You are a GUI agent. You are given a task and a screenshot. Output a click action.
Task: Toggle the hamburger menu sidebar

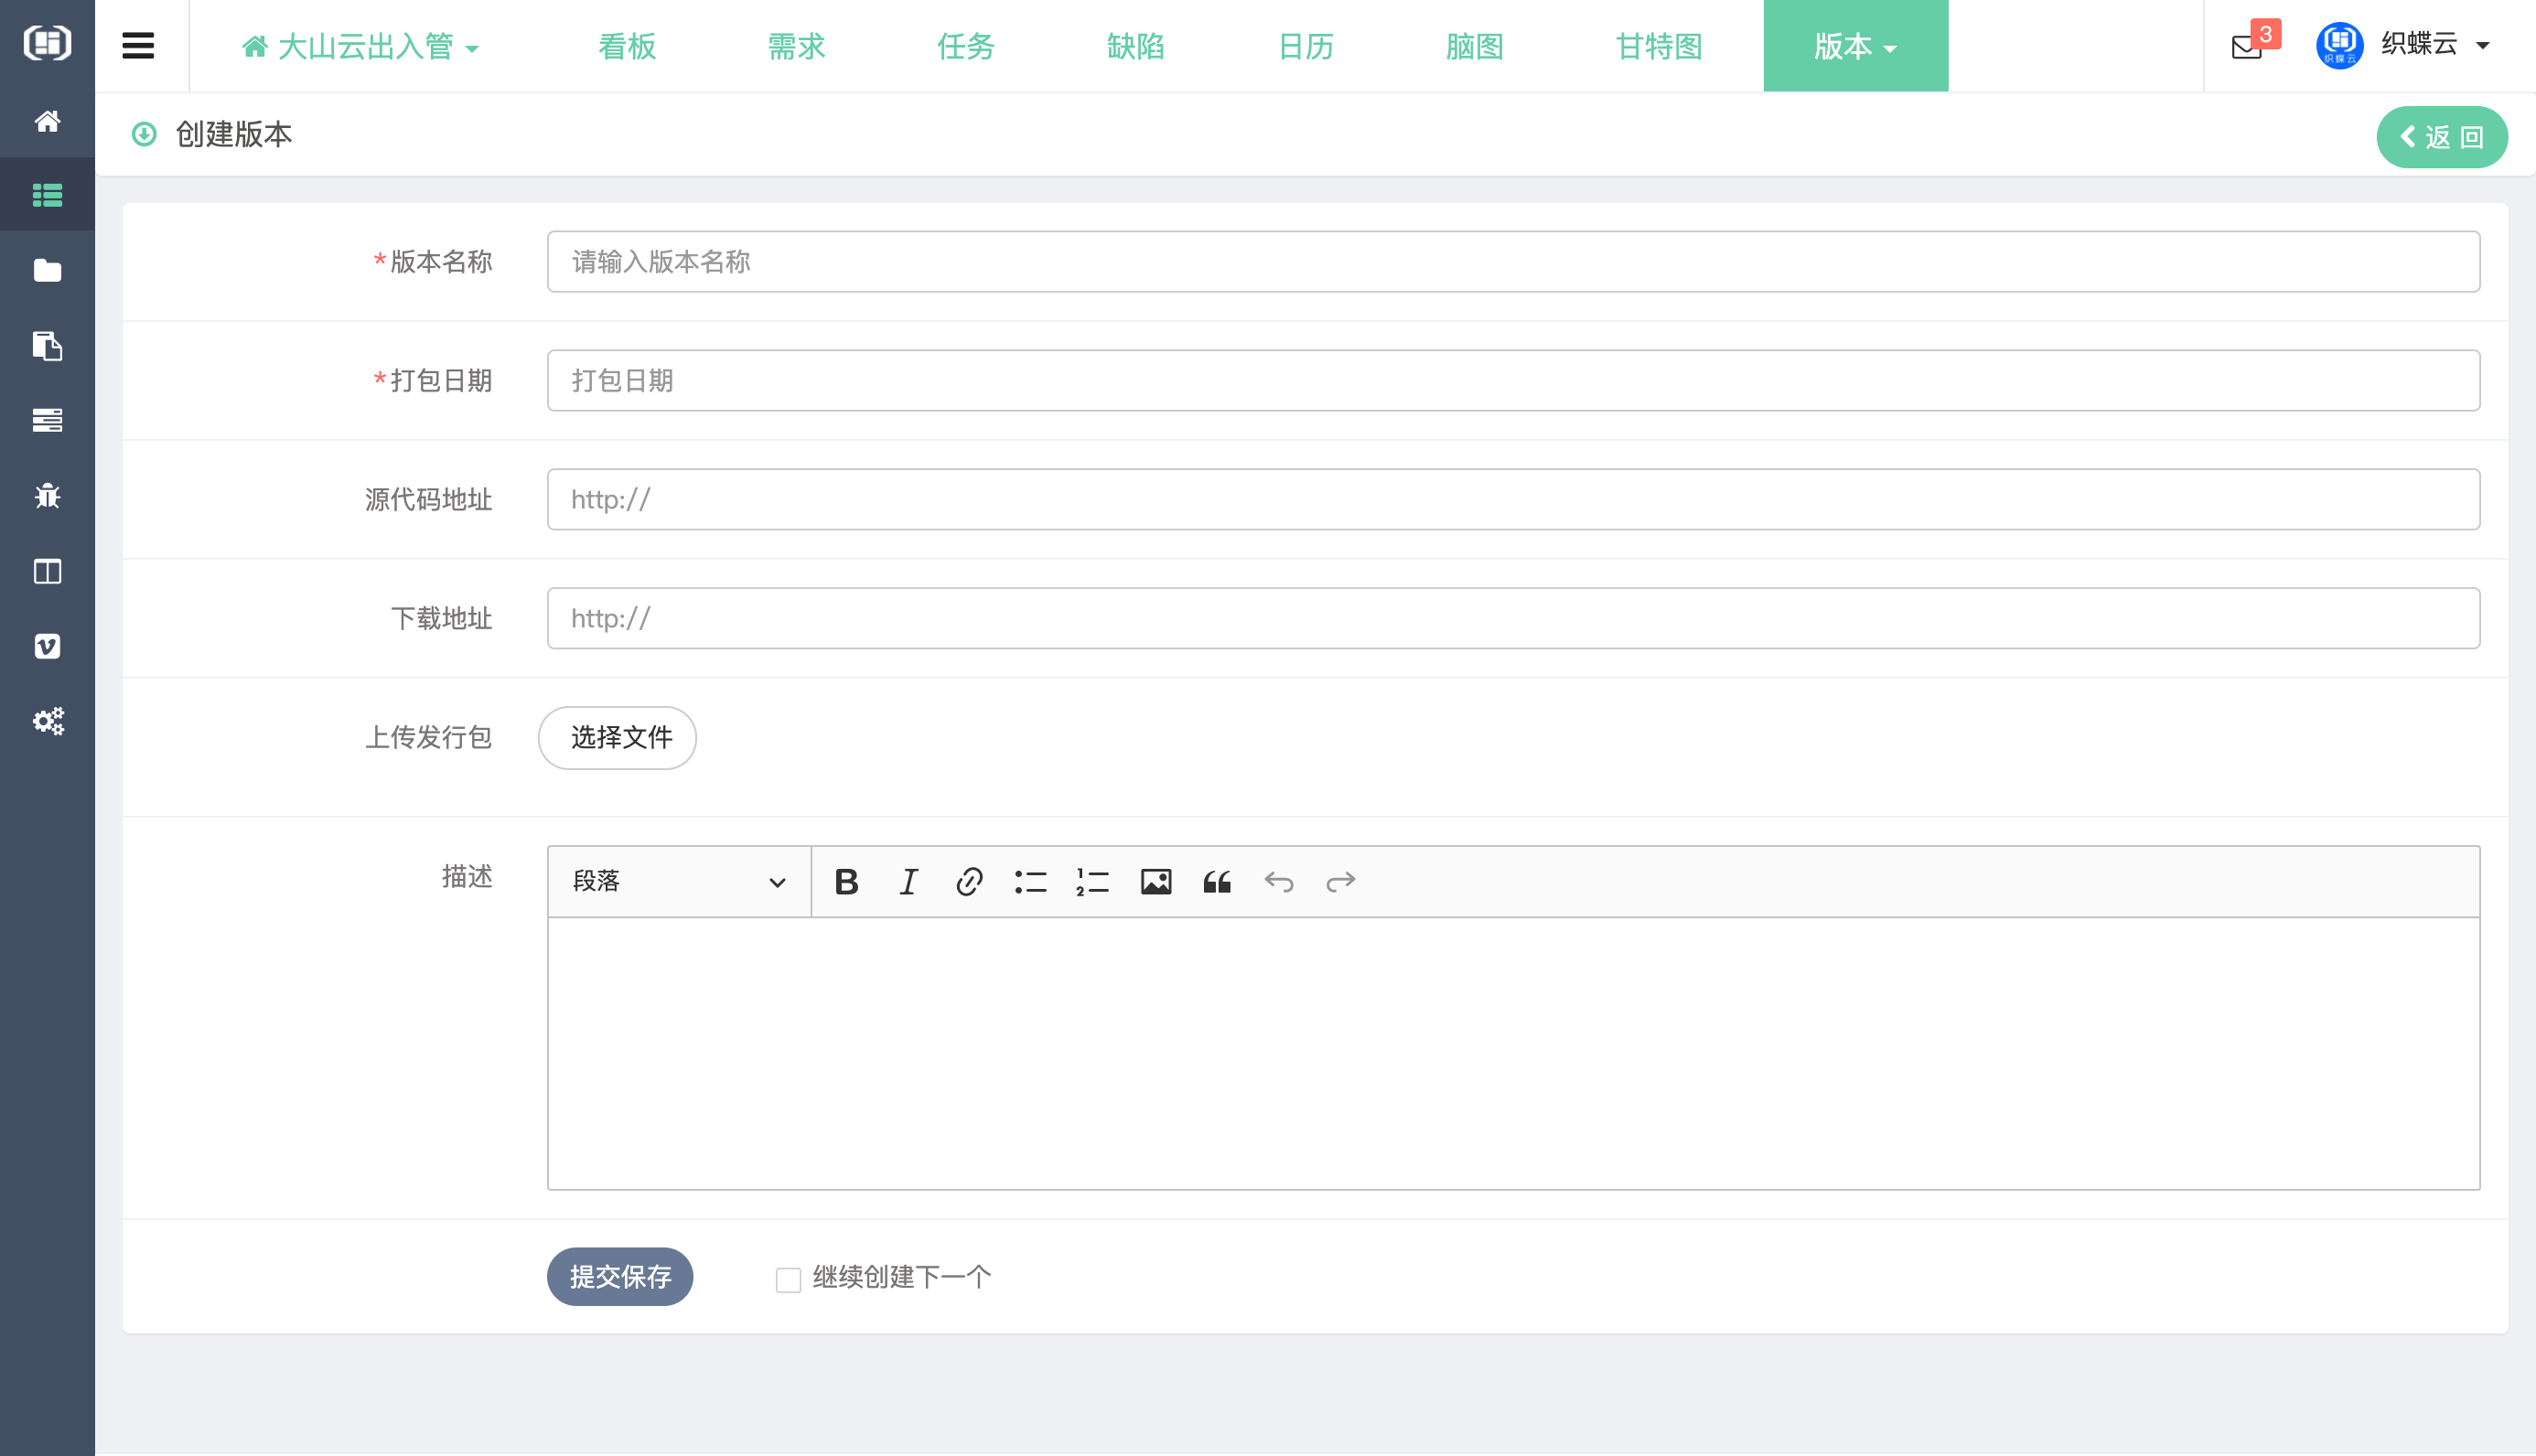pyautogui.click(x=138, y=46)
